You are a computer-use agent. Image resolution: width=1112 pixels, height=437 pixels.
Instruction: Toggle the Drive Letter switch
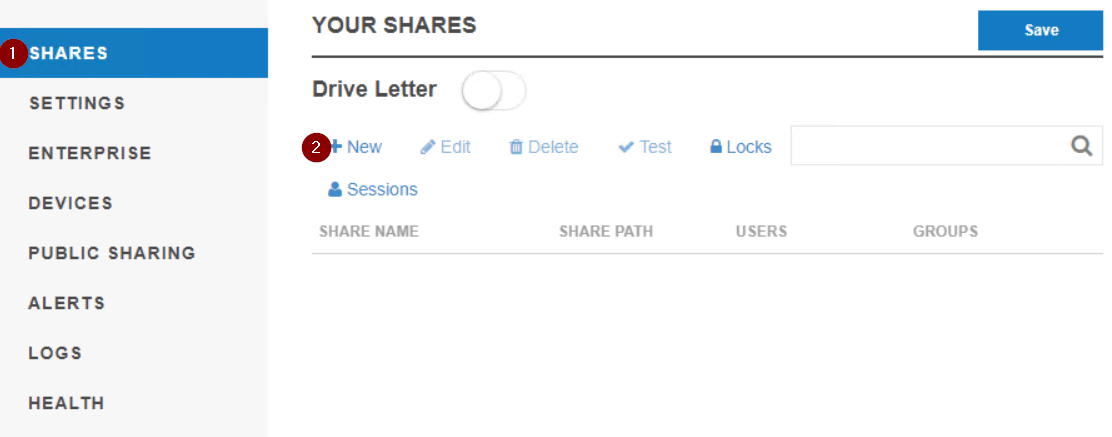pos(493,91)
